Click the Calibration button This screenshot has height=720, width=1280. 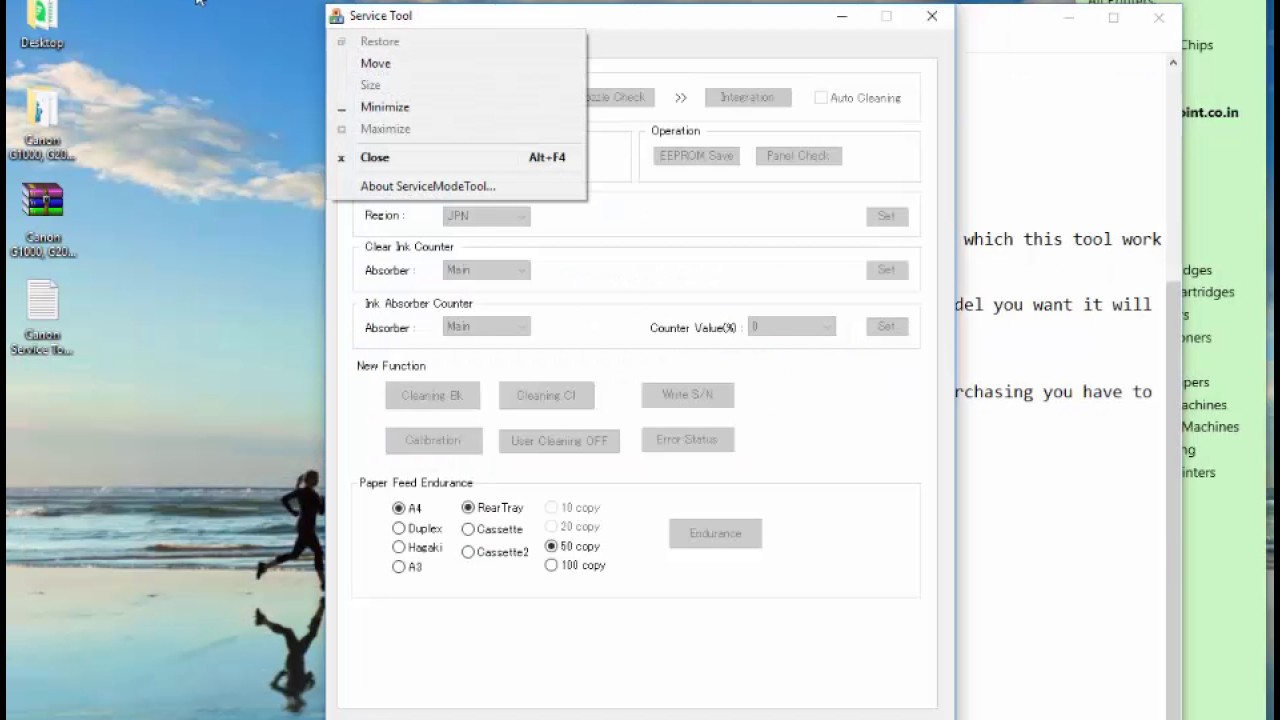tap(433, 440)
